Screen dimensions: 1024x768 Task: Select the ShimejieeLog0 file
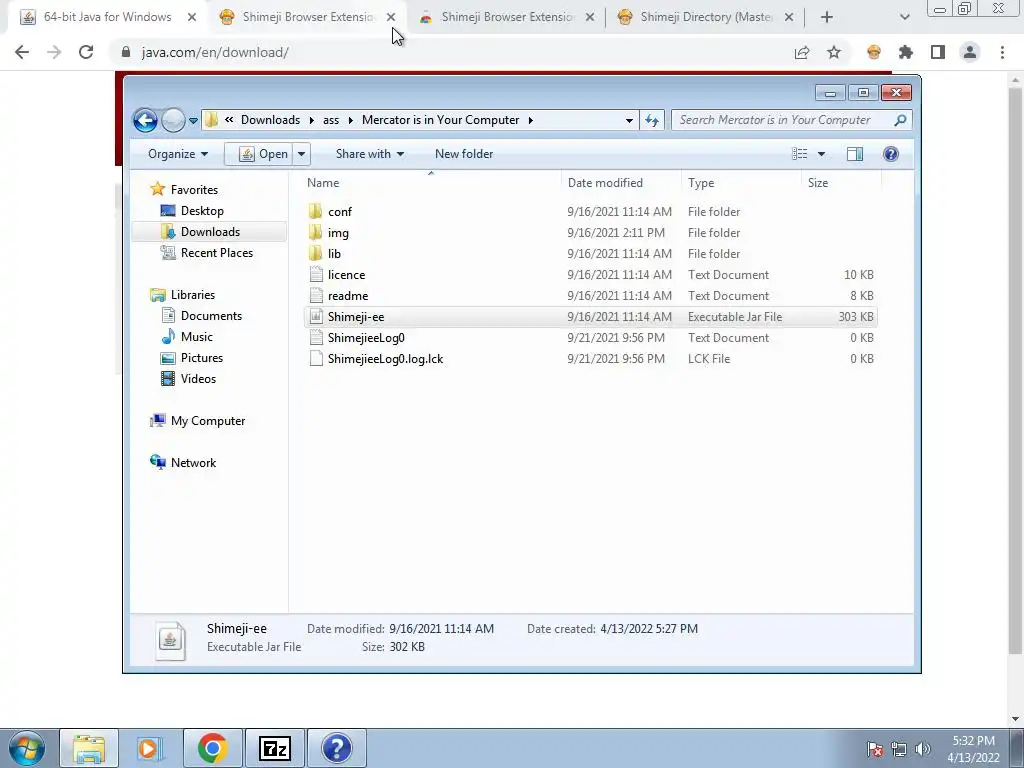[x=366, y=338]
